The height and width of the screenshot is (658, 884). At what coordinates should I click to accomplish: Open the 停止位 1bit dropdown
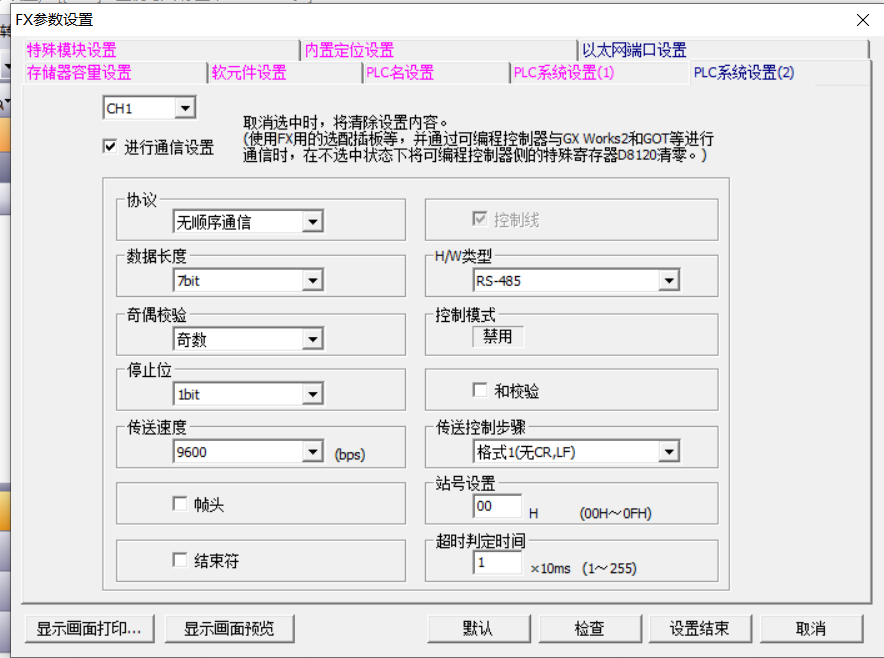pyautogui.click(x=312, y=395)
